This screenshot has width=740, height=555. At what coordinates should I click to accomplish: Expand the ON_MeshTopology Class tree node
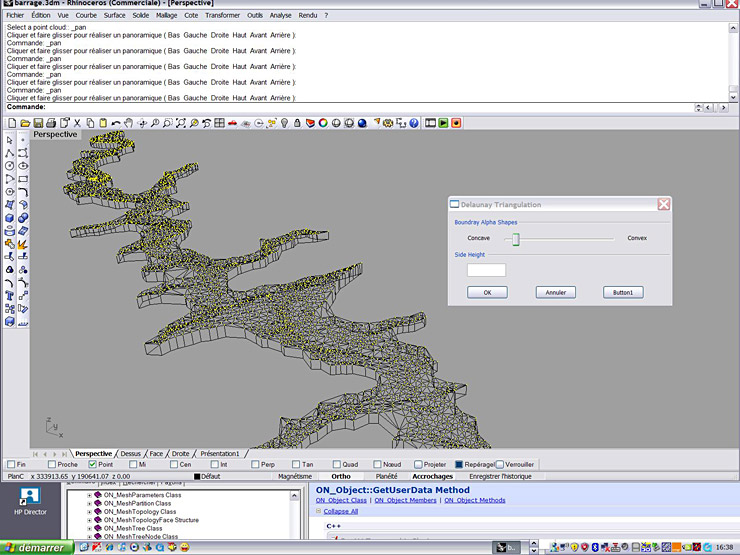pyautogui.click(x=89, y=511)
